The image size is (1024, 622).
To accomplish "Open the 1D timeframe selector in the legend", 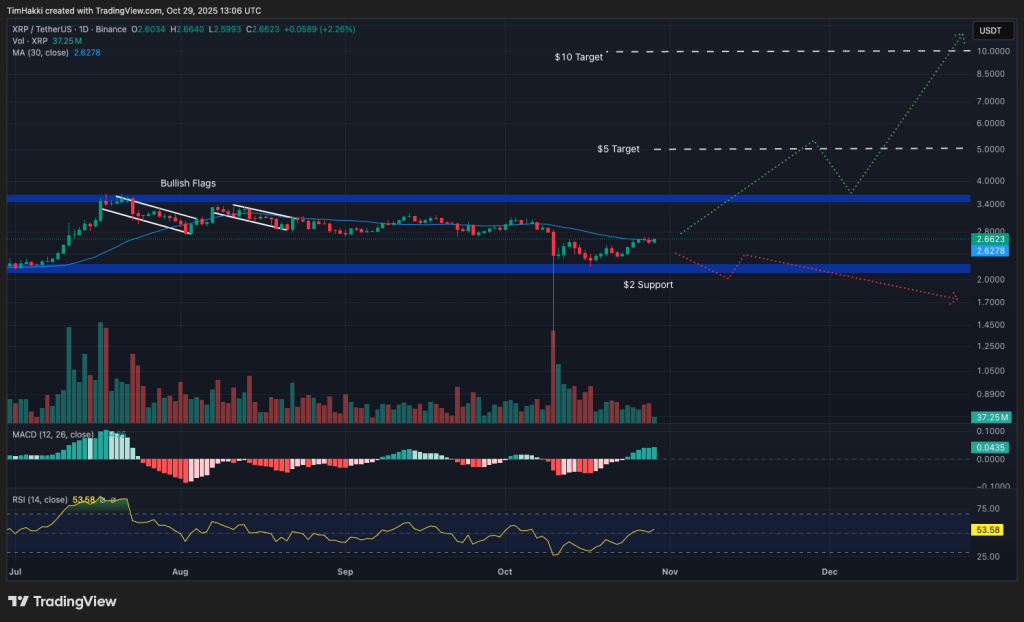I will [83, 30].
